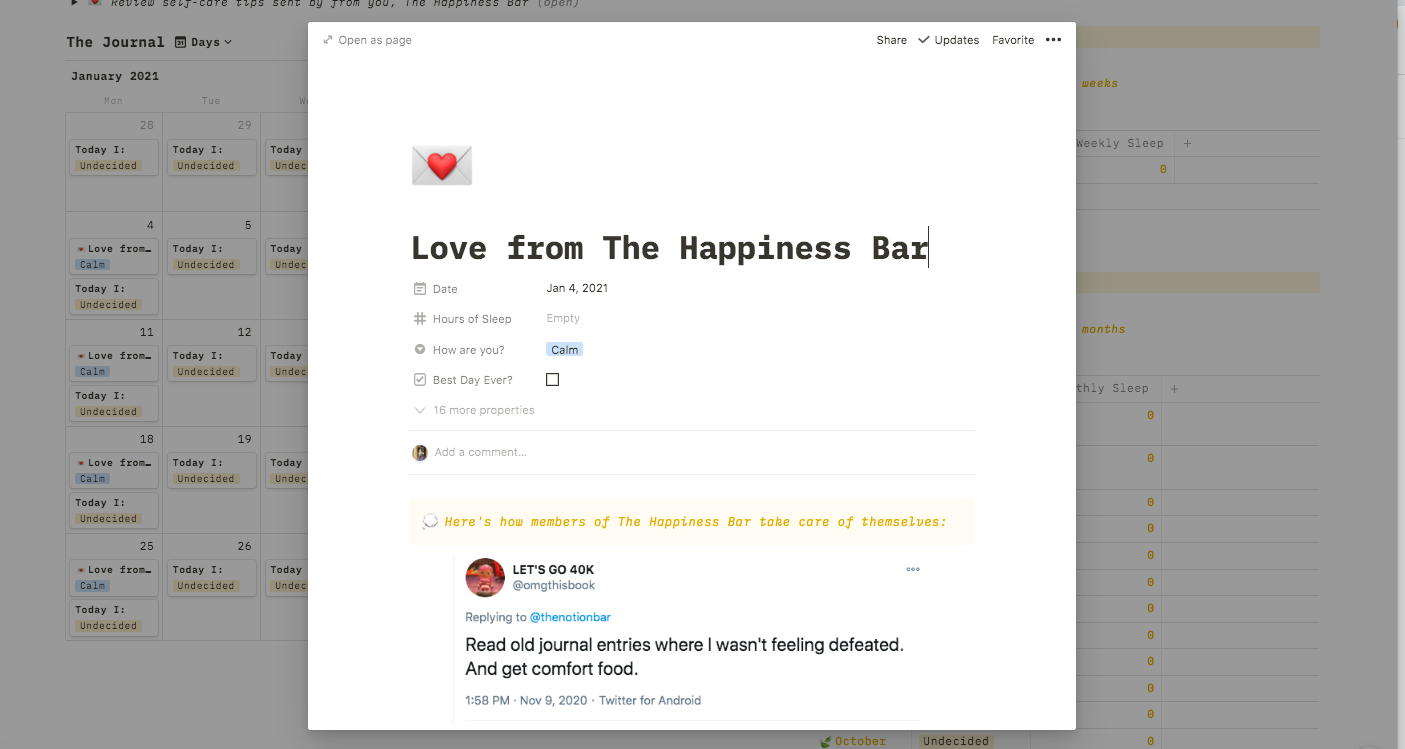
Task: Click the Open as page expand icon
Action: 328,40
